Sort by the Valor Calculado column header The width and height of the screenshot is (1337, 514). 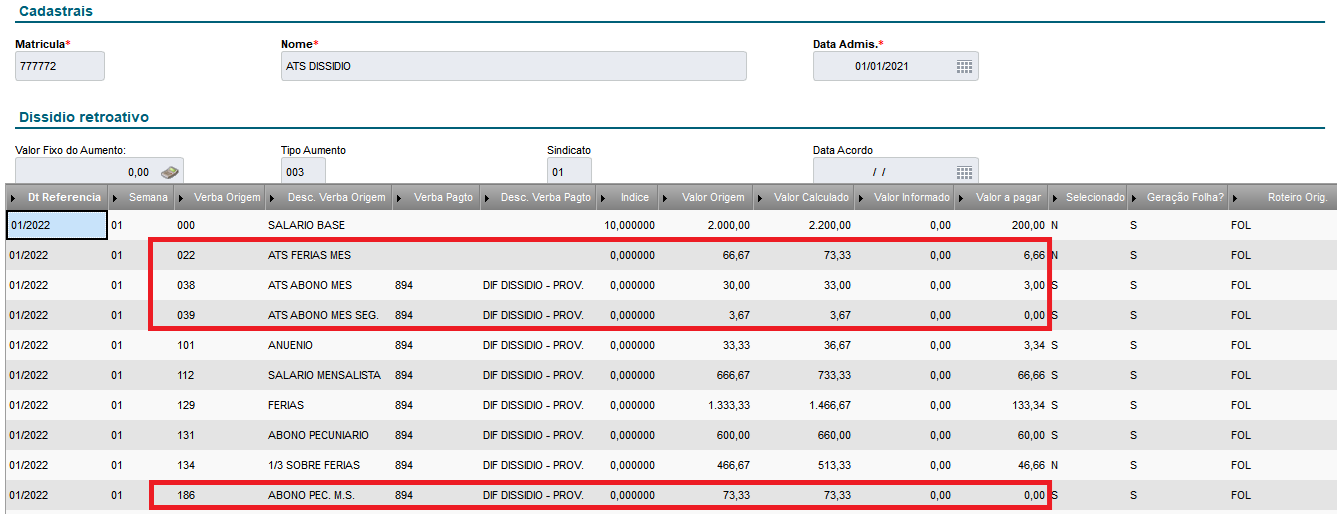[x=802, y=197]
